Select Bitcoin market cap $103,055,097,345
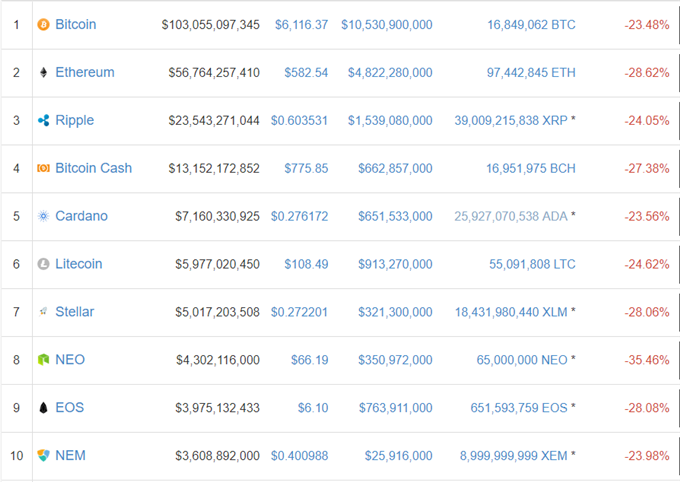Screen dimensions: 680x482 [211, 25]
